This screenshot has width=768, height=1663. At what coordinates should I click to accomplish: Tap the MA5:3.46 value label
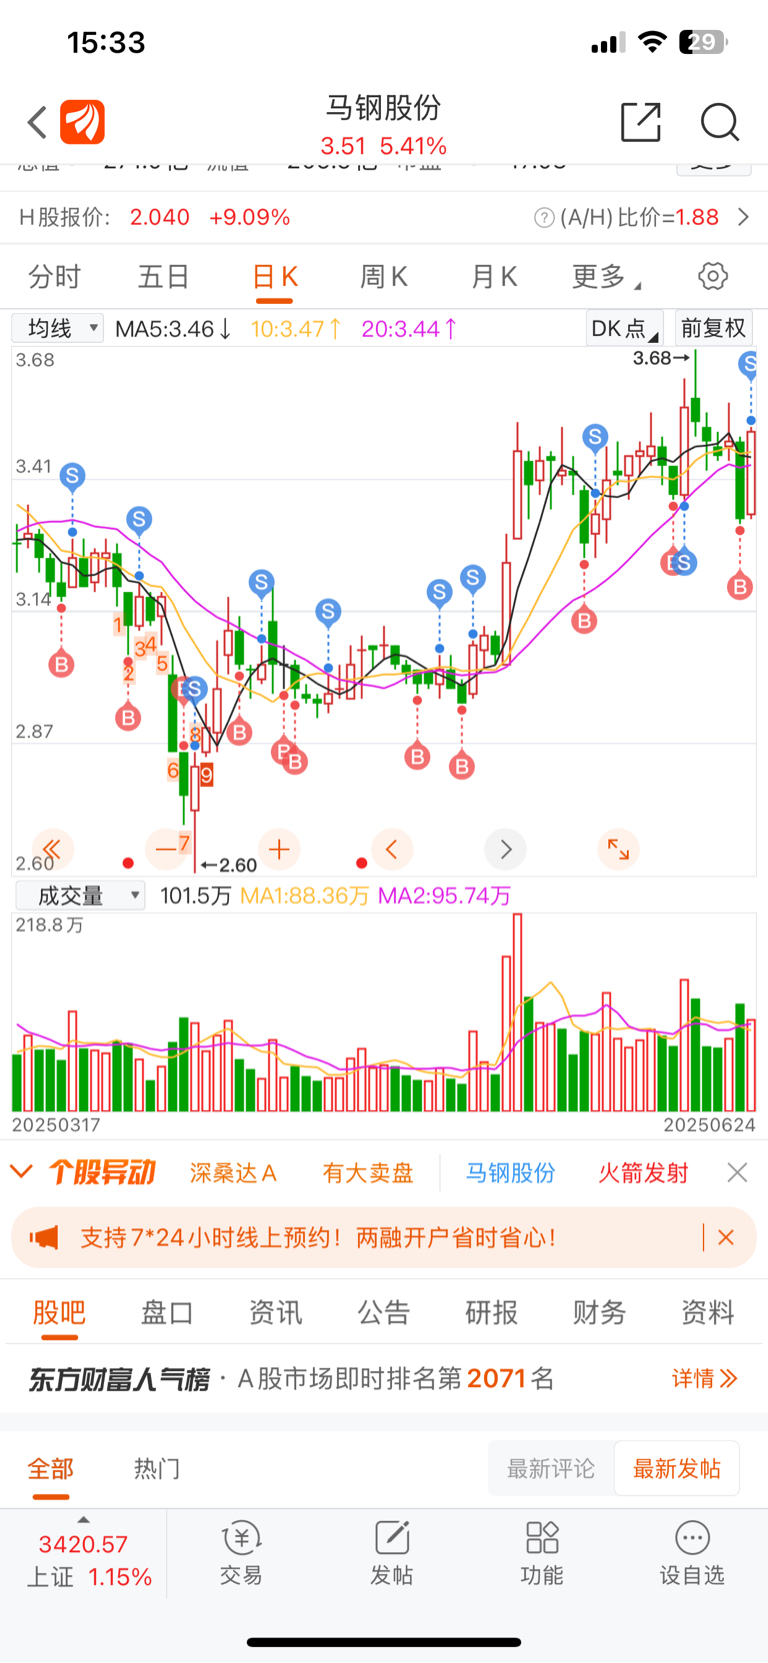173,328
